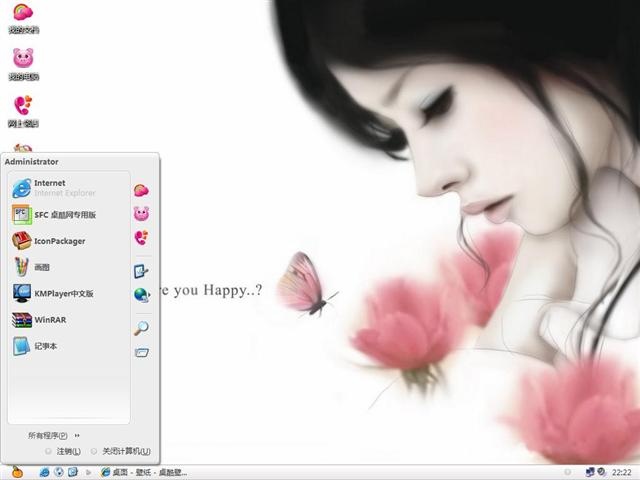This screenshot has width=640, height=480.
Task: Launch IconPackager from the start menu
Action: pos(49,241)
